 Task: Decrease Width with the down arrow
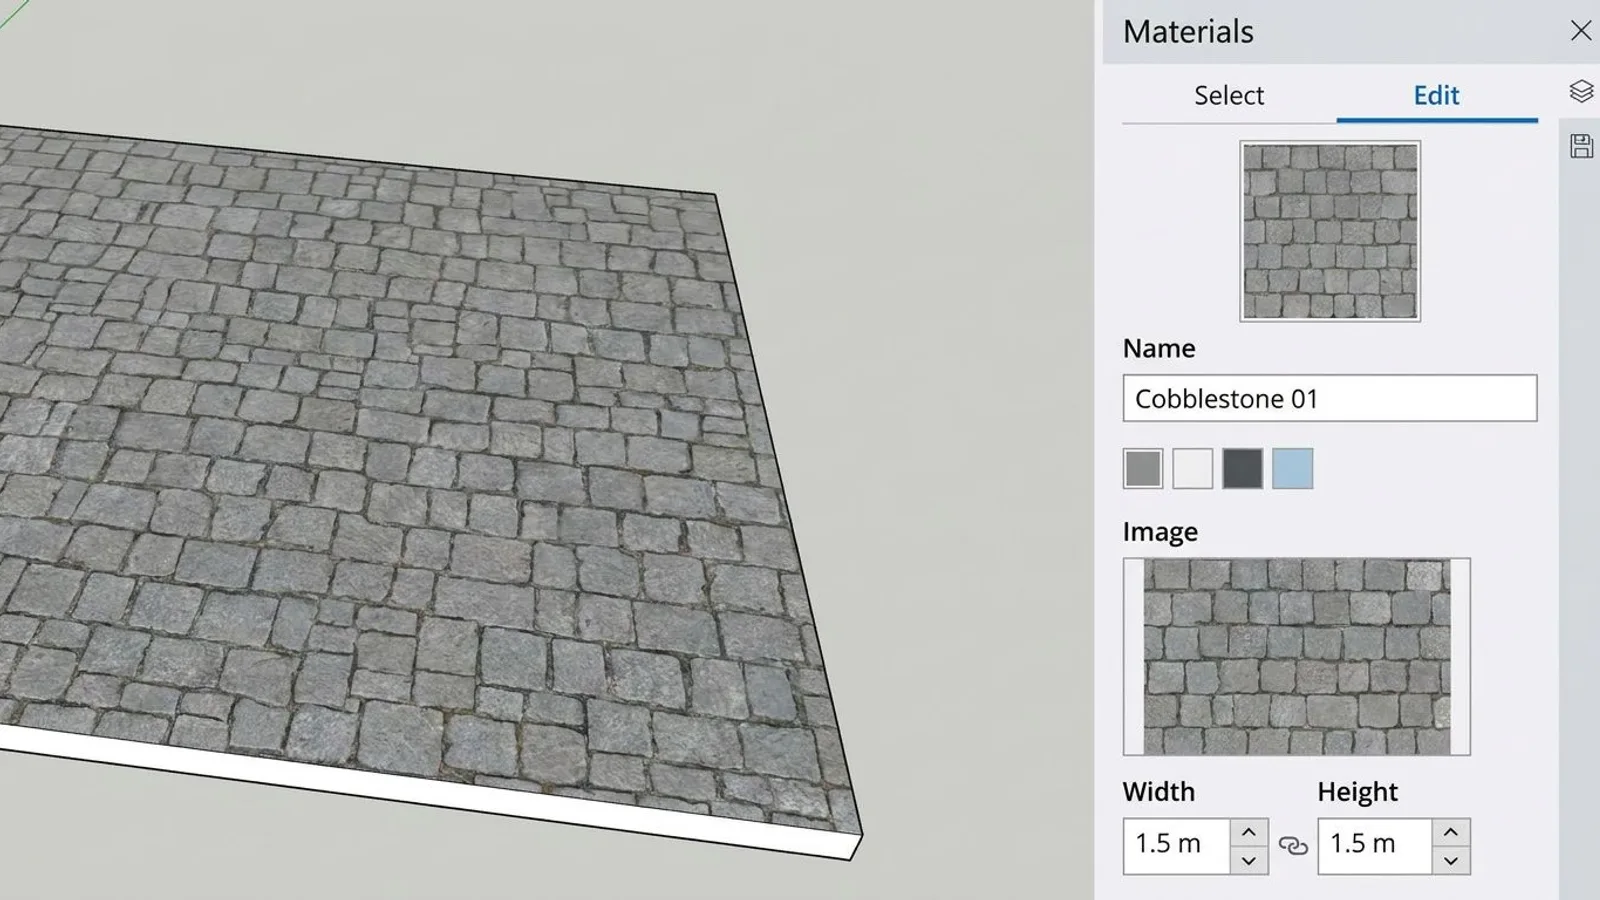[1248, 860]
